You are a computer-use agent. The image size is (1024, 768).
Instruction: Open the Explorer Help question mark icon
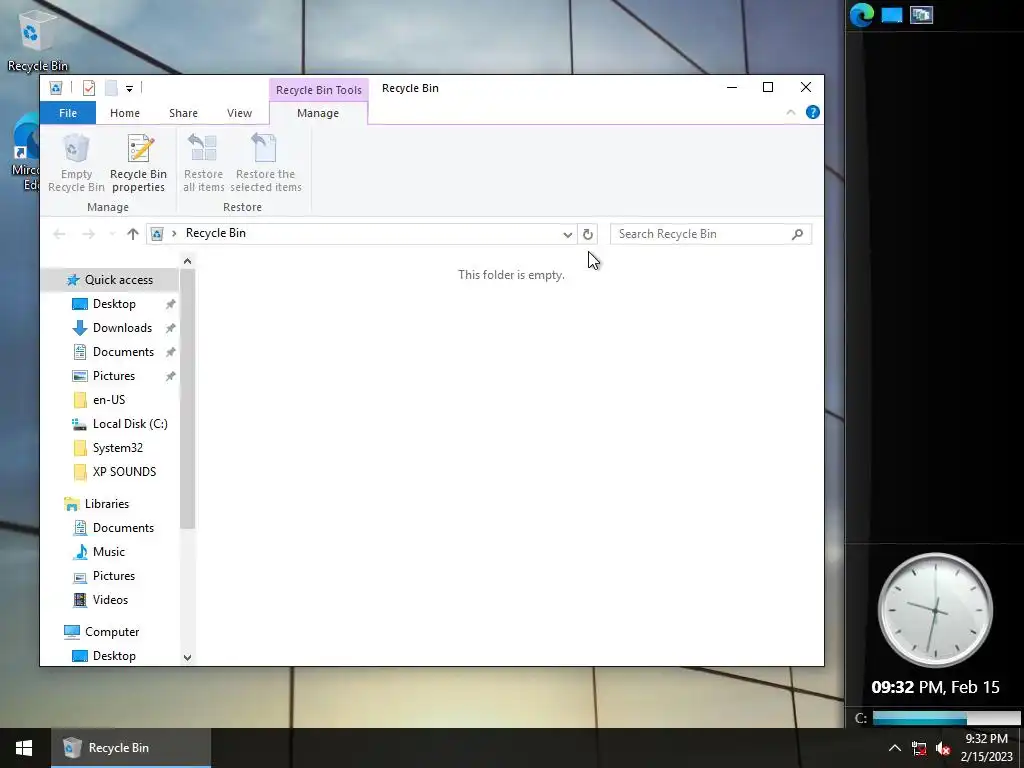pyautogui.click(x=812, y=112)
